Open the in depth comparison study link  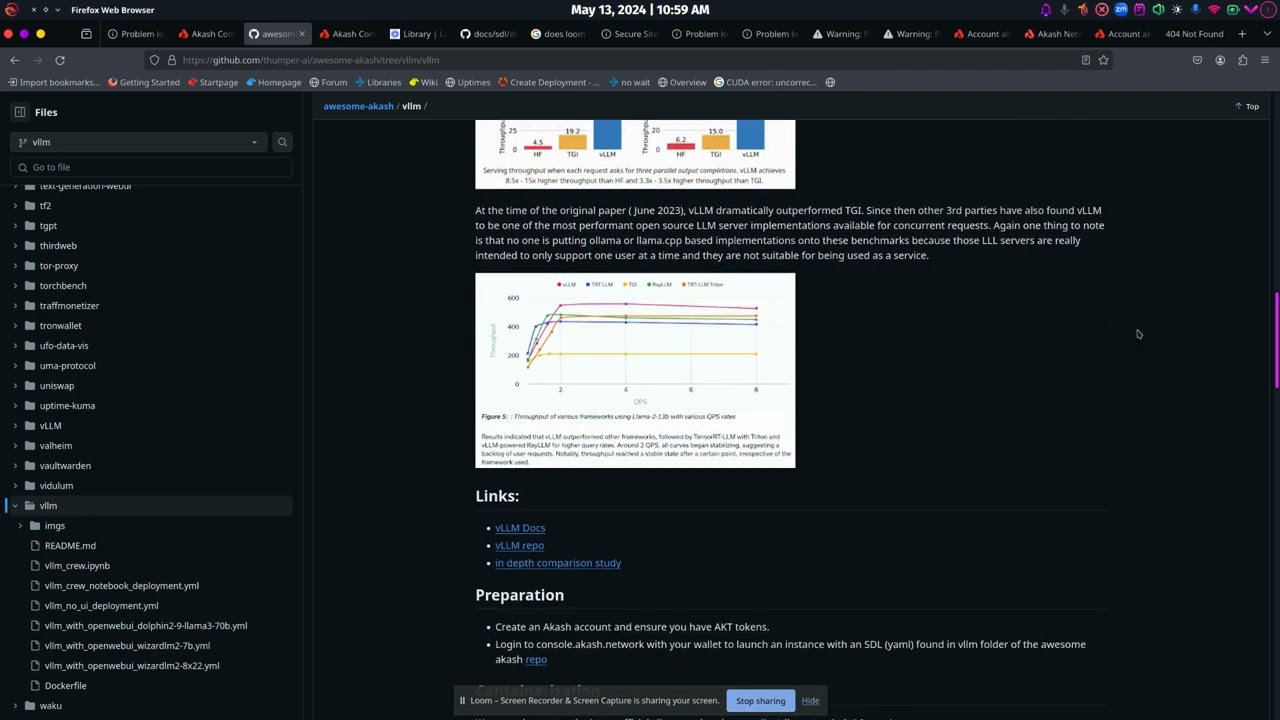click(558, 563)
